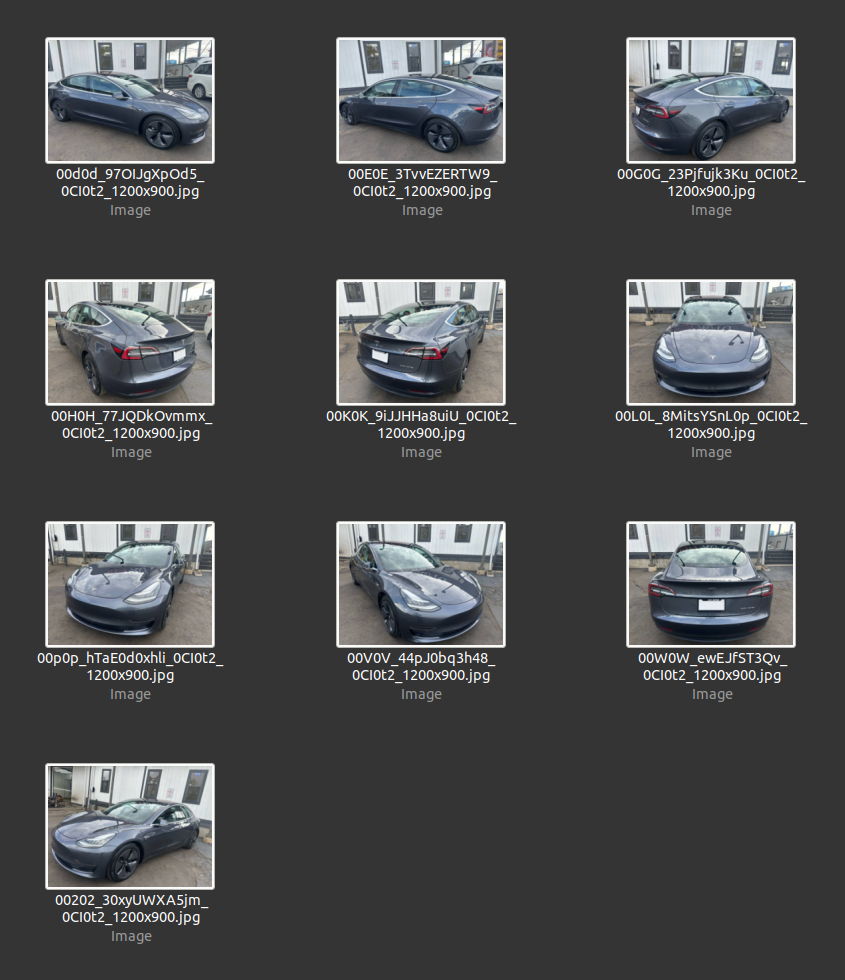
Task: Click the filename label starting with 00p0p_hTaE0d0xhli
Action: click(130, 667)
